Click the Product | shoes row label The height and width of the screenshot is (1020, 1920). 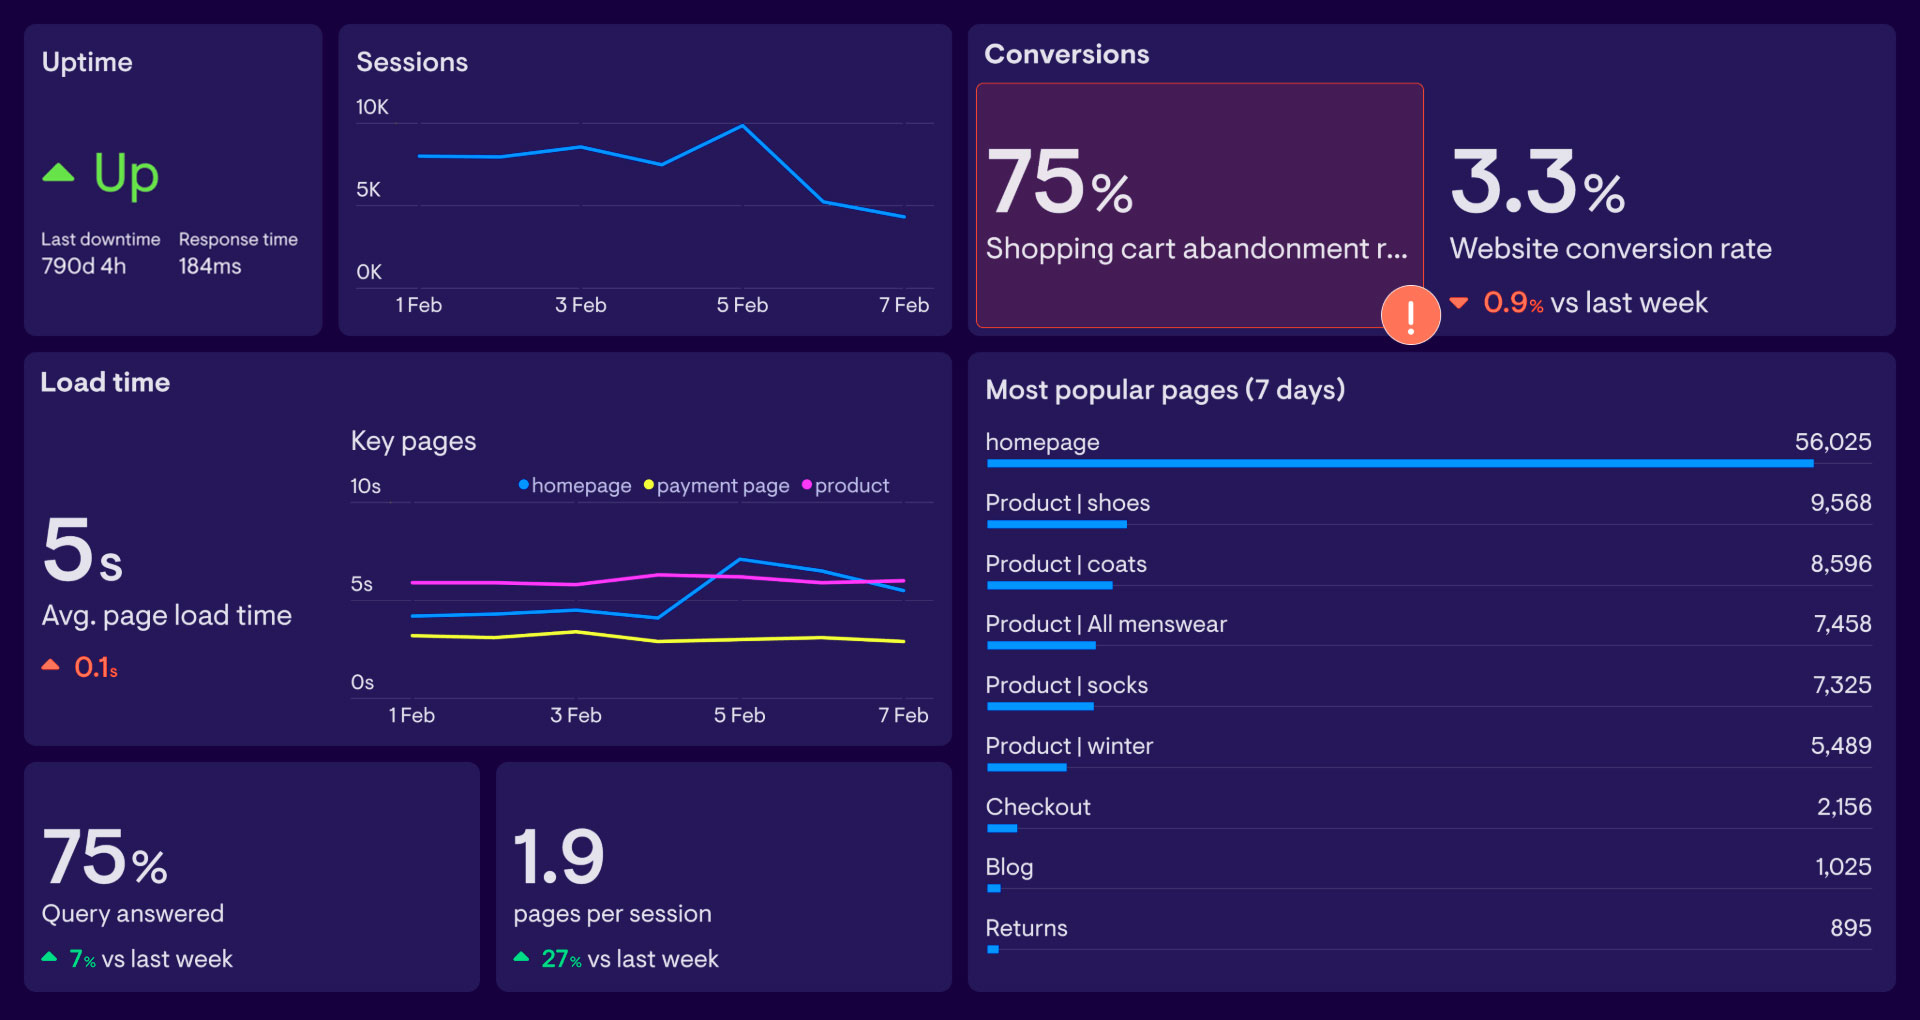click(x=1067, y=503)
